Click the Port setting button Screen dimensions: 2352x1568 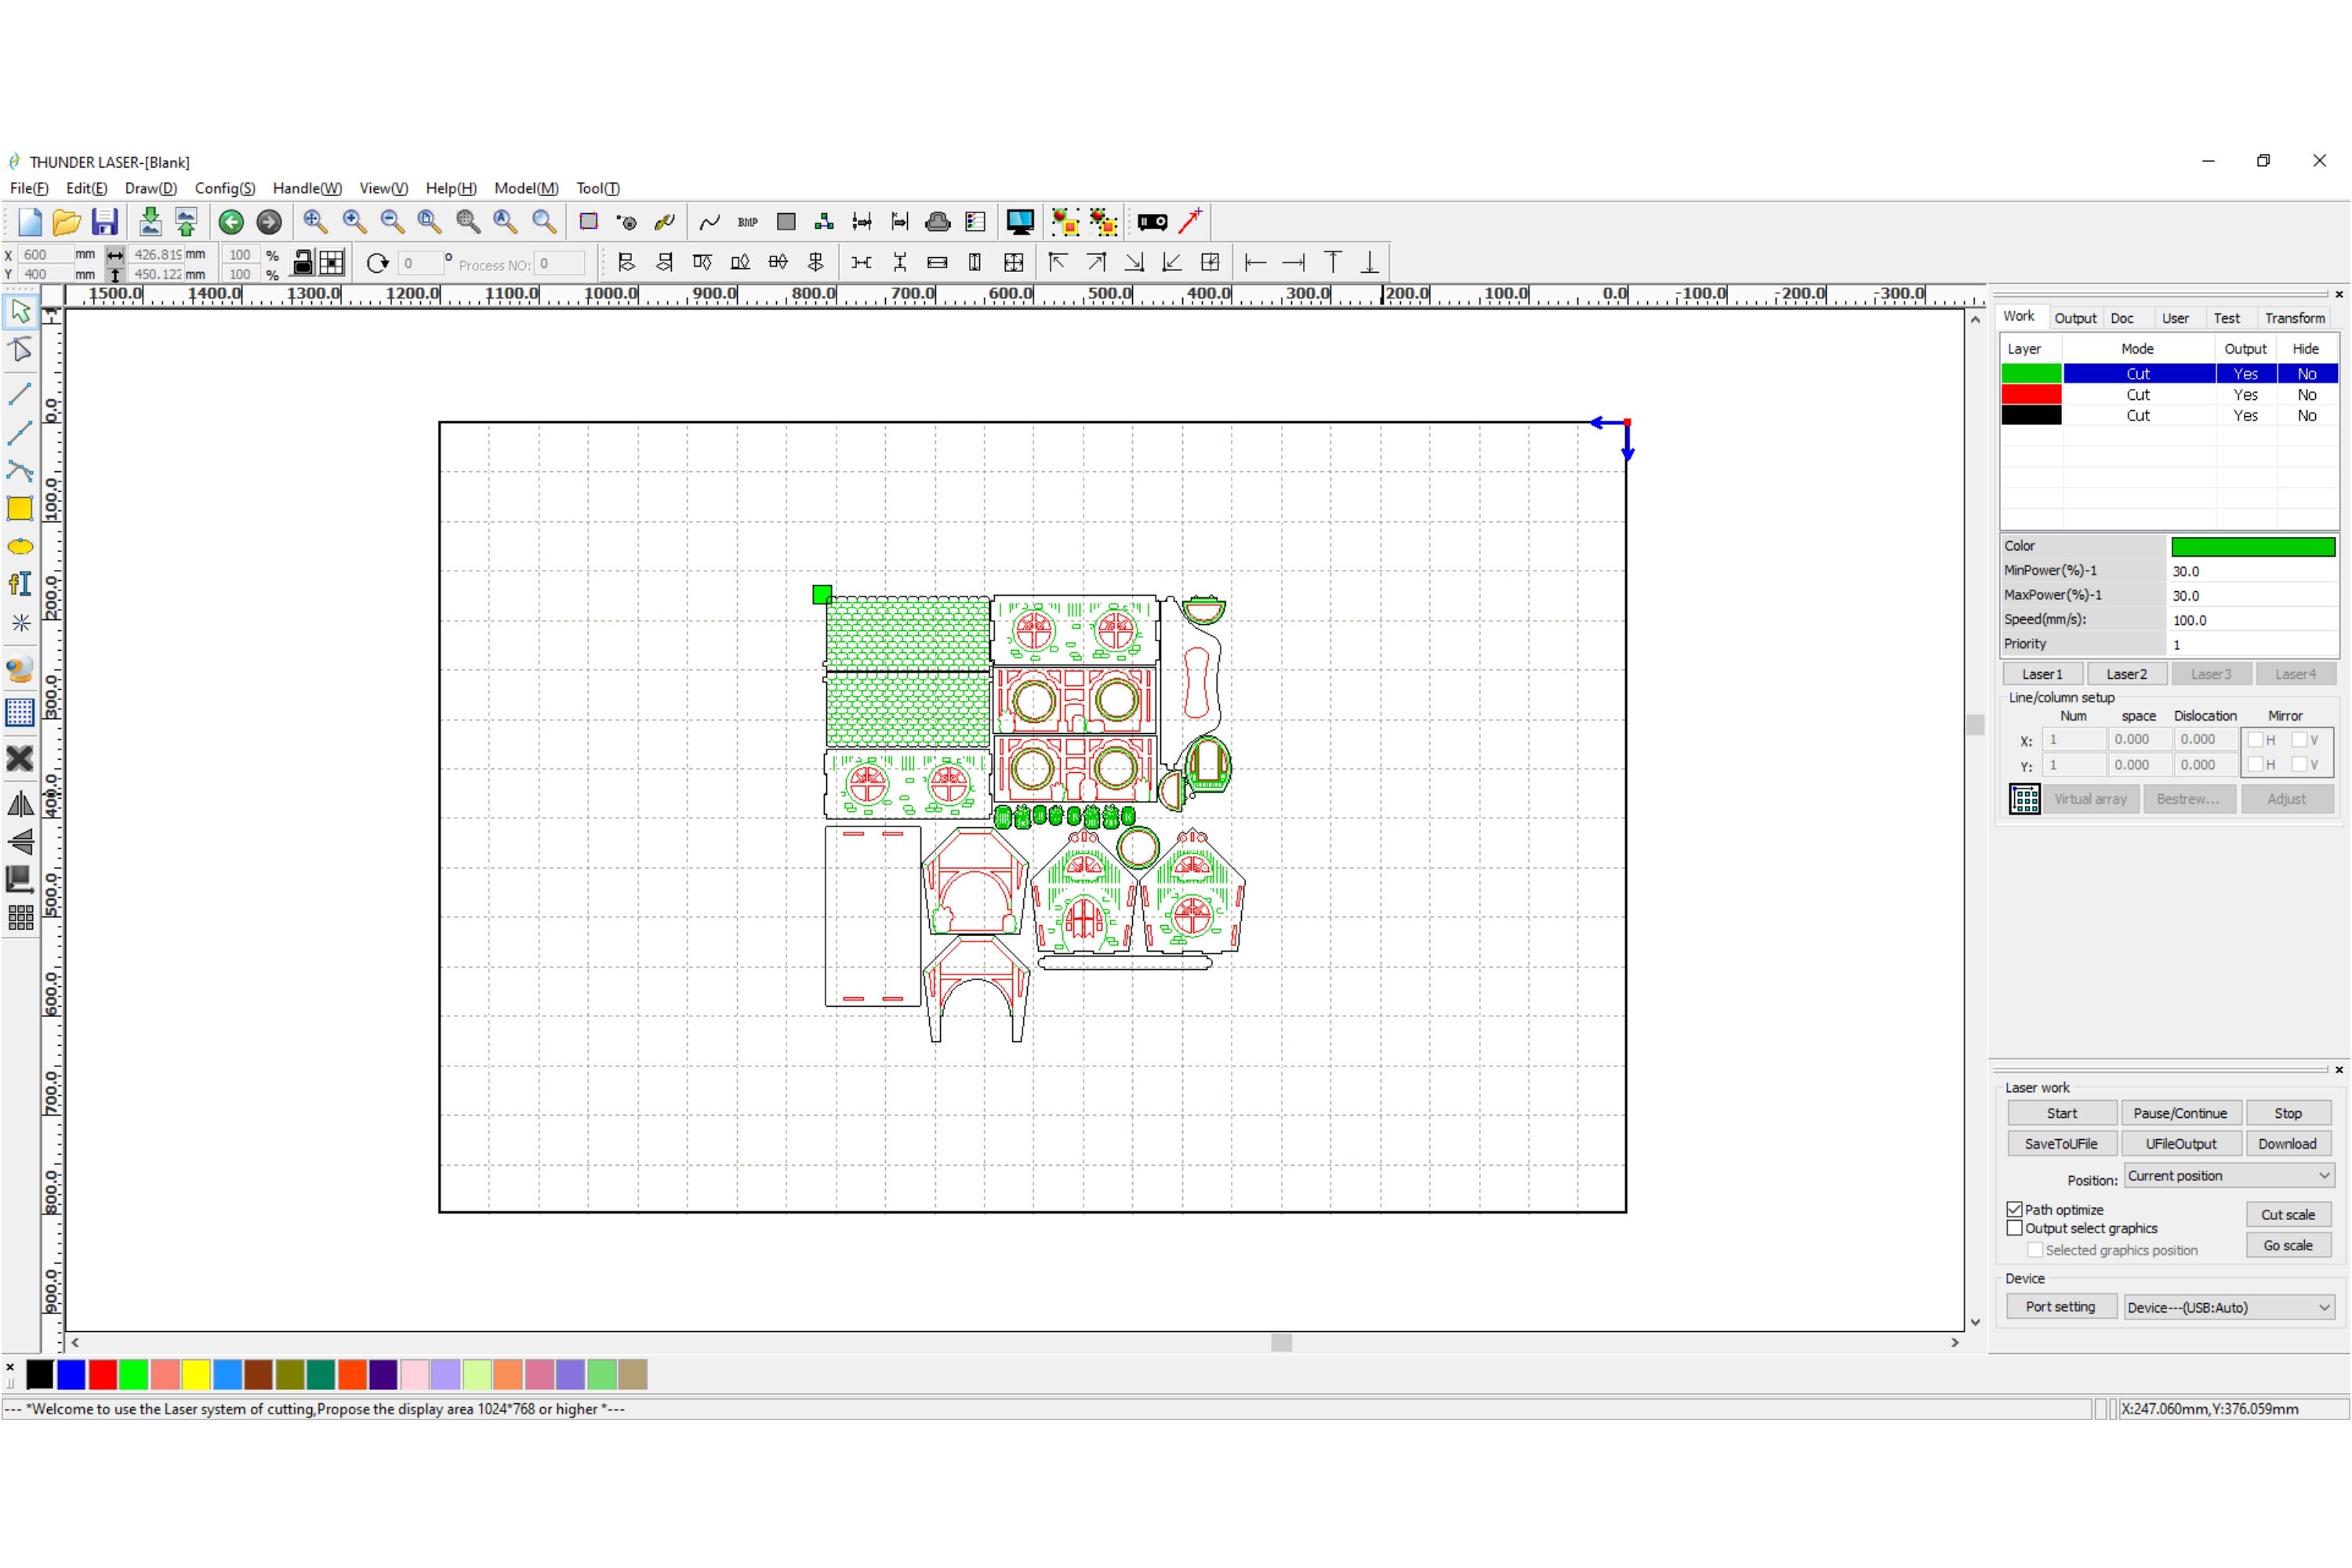click(2060, 1307)
